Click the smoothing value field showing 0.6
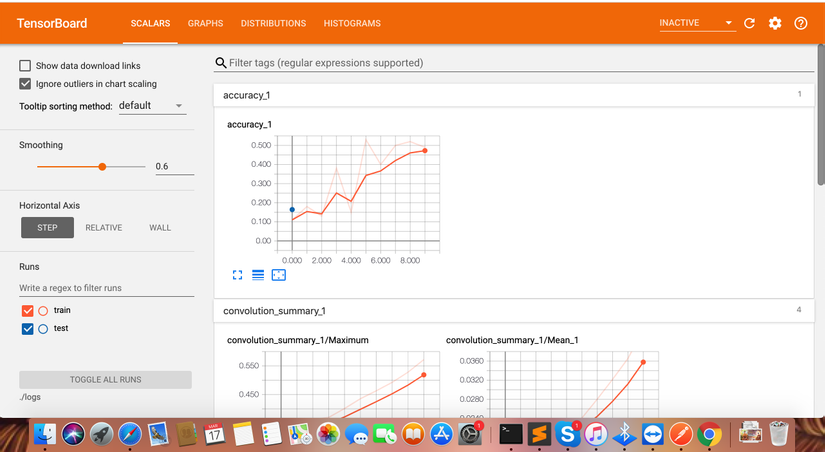Viewport: 825px width, 452px height. pyautogui.click(x=174, y=167)
